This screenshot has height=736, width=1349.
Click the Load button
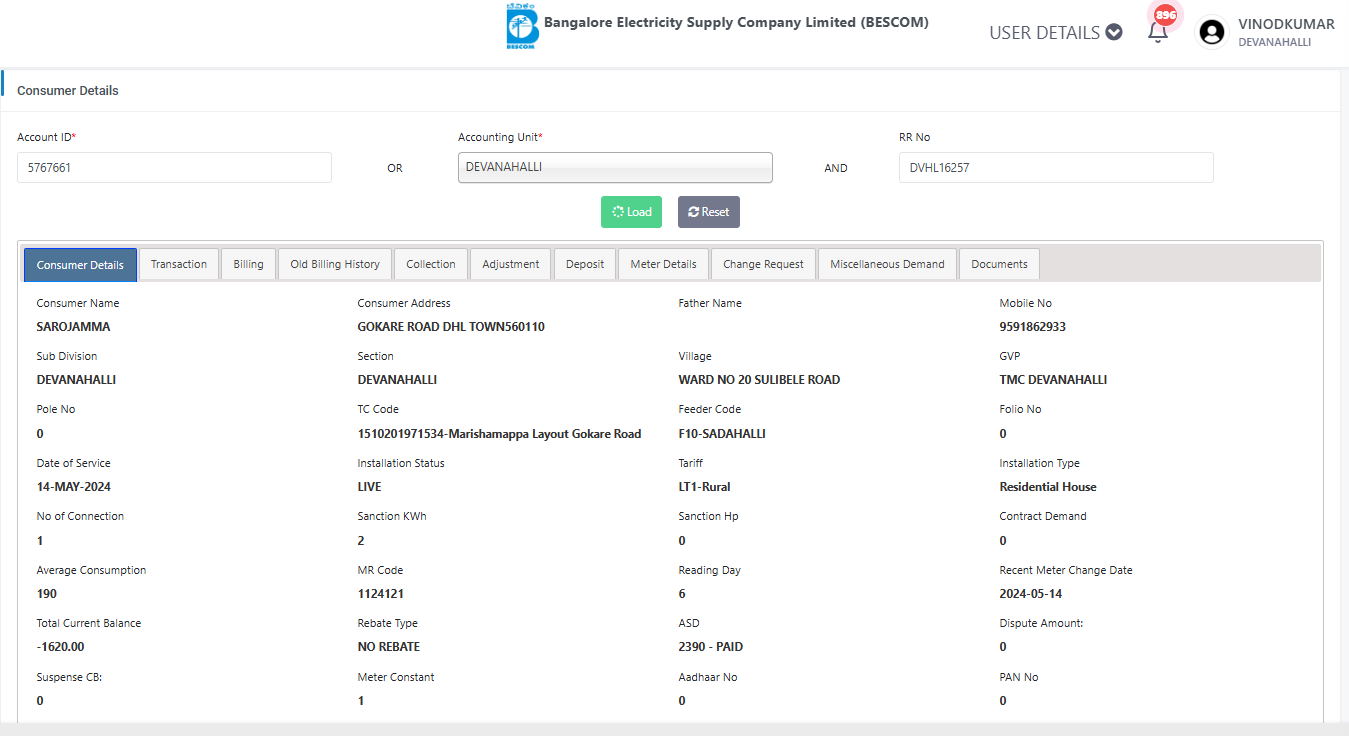pos(631,212)
